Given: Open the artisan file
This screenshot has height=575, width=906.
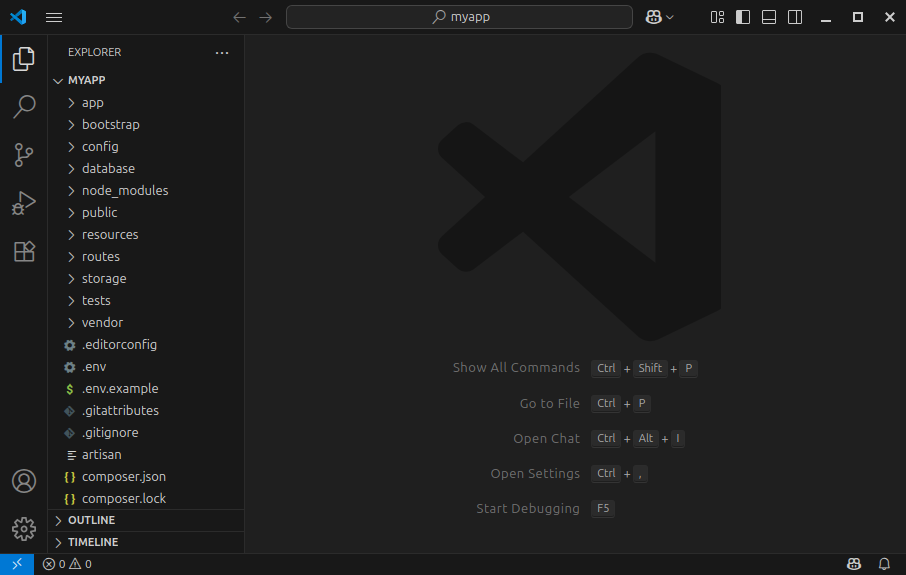Looking at the screenshot, I should 146,455.
